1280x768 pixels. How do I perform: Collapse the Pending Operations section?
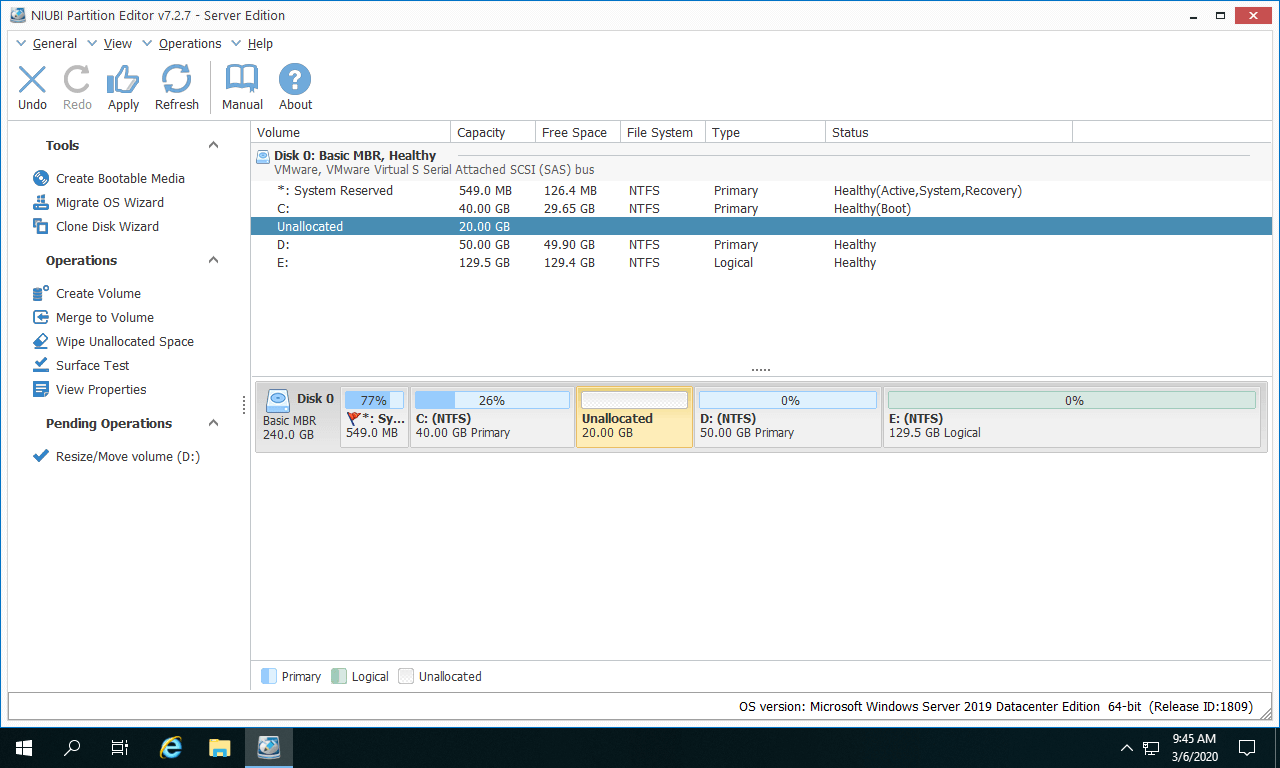point(213,423)
